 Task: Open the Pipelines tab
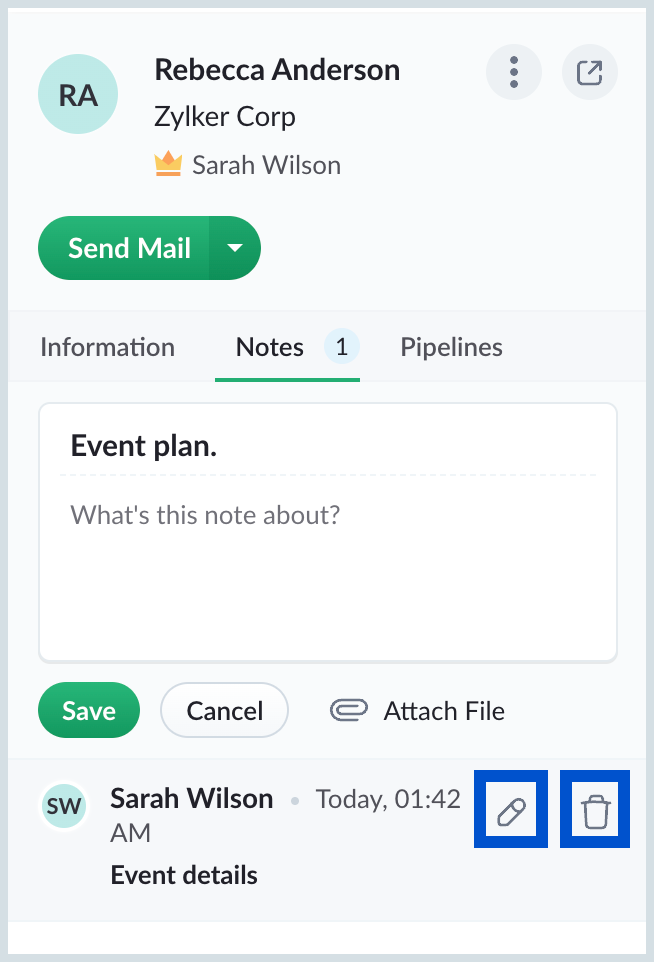tap(452, 347)
